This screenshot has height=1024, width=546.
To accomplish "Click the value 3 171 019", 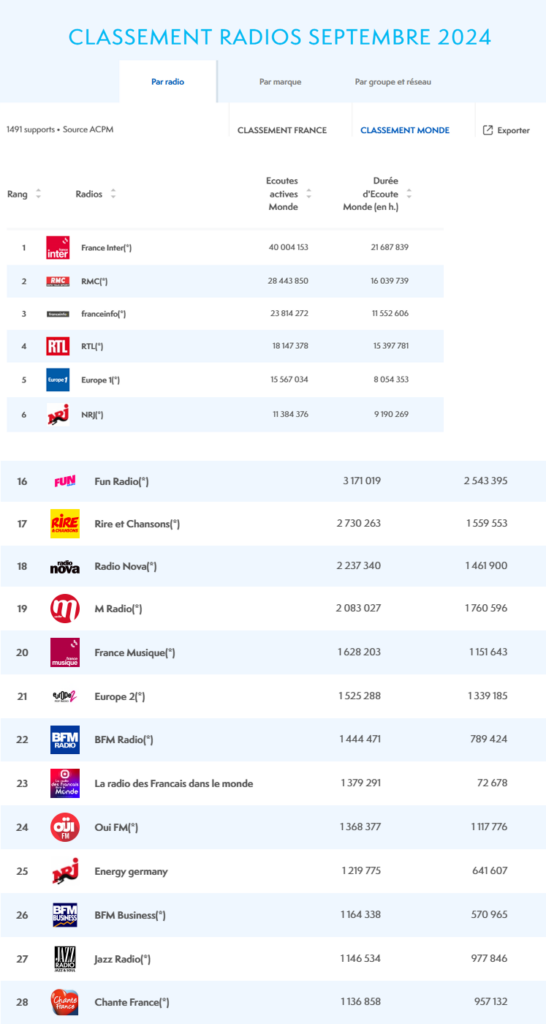I will click(x=361, y=481).
